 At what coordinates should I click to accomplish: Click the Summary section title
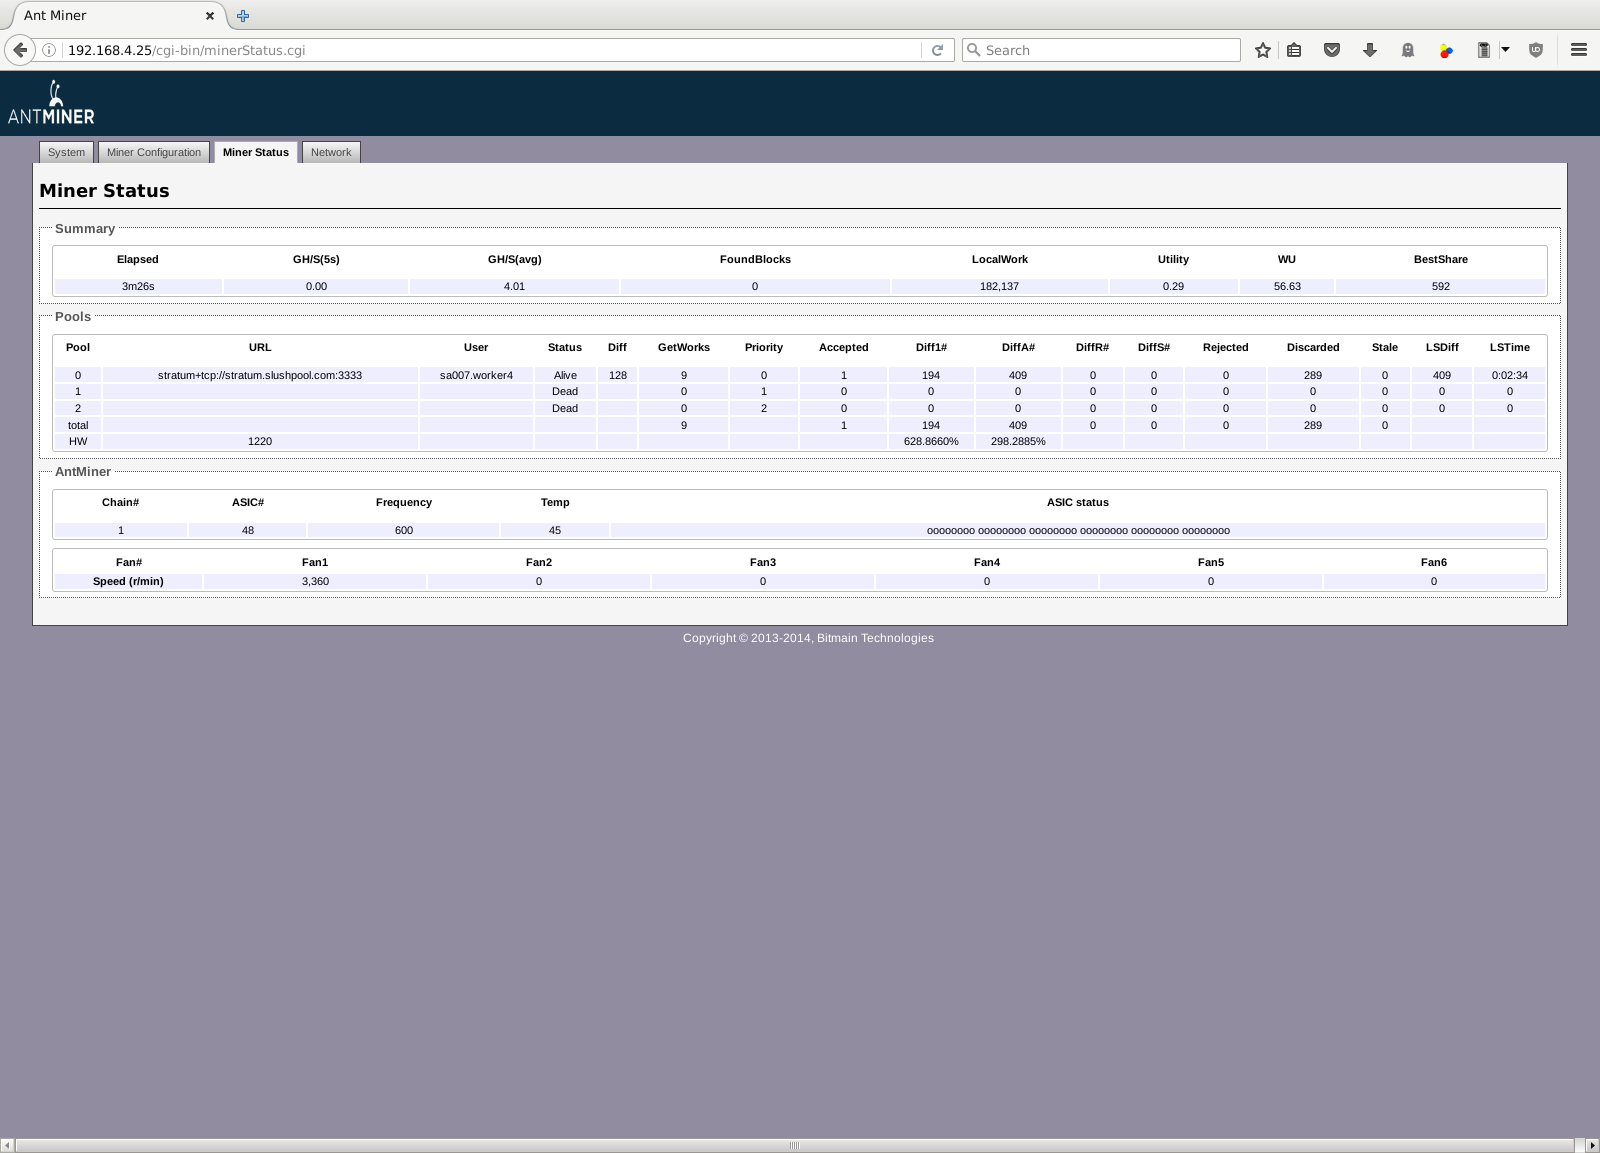pyautogui.click(x=85, y=229)
